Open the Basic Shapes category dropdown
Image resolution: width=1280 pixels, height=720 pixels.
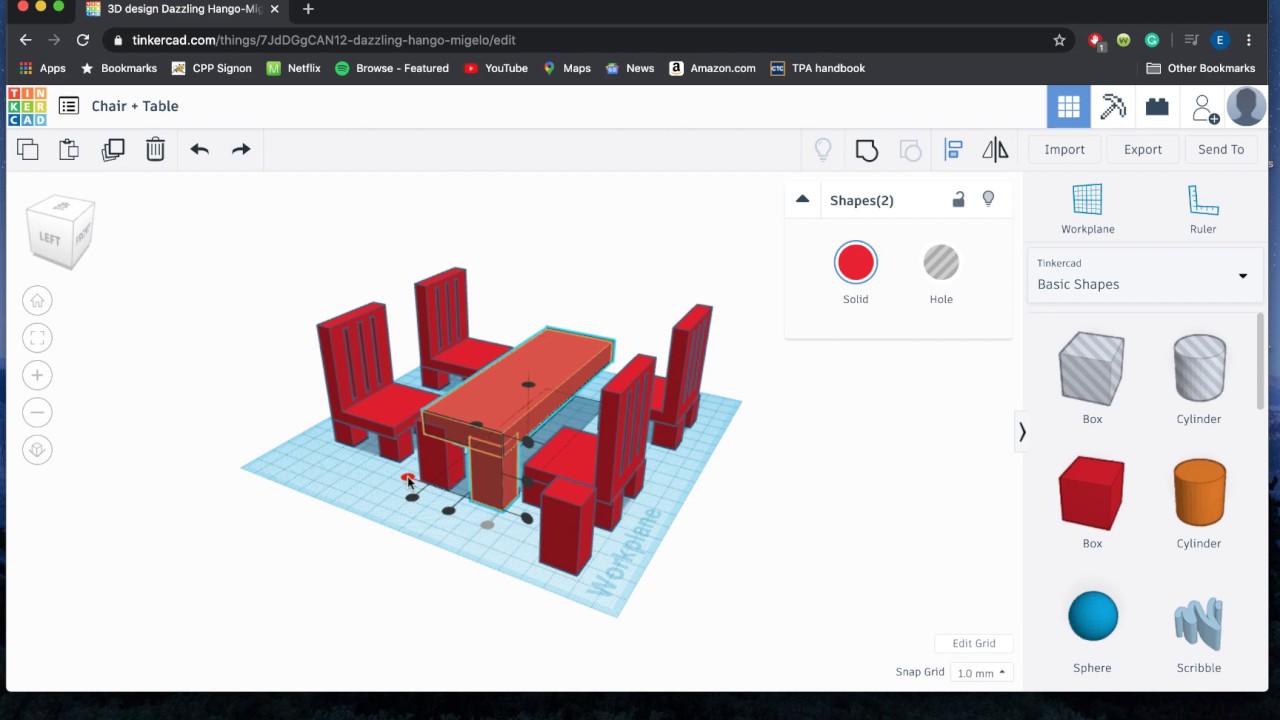coord(1143,275)
